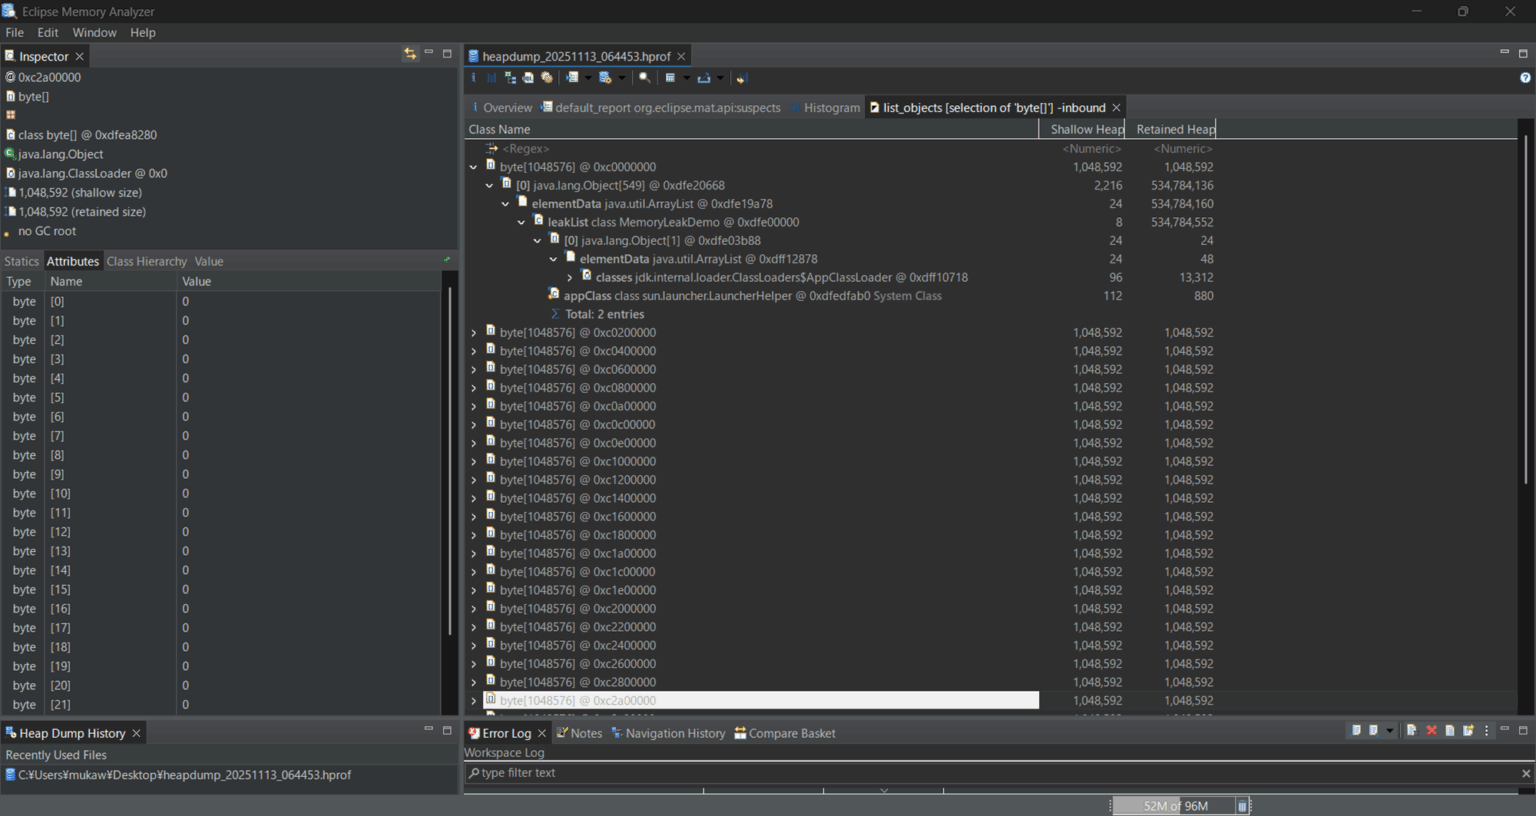
Task: Run the expert system test (gear icon)
Action: coord(547,78)
